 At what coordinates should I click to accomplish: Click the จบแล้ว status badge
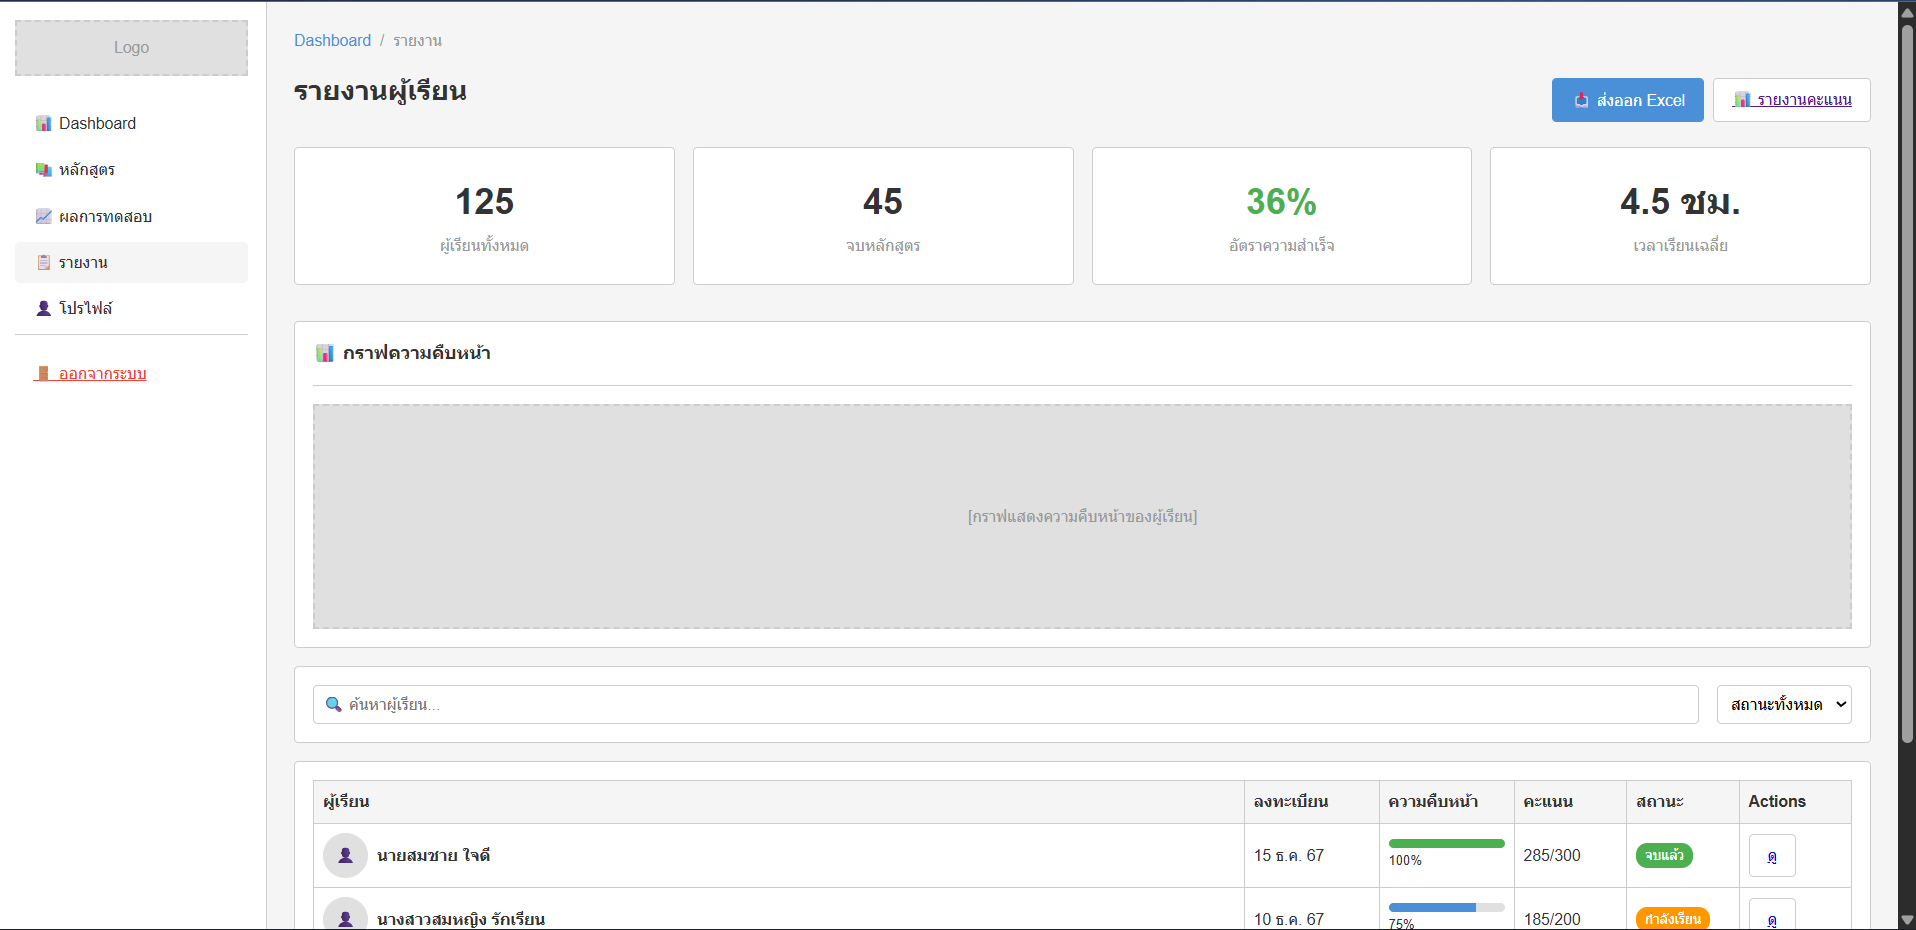point(1664,855)
